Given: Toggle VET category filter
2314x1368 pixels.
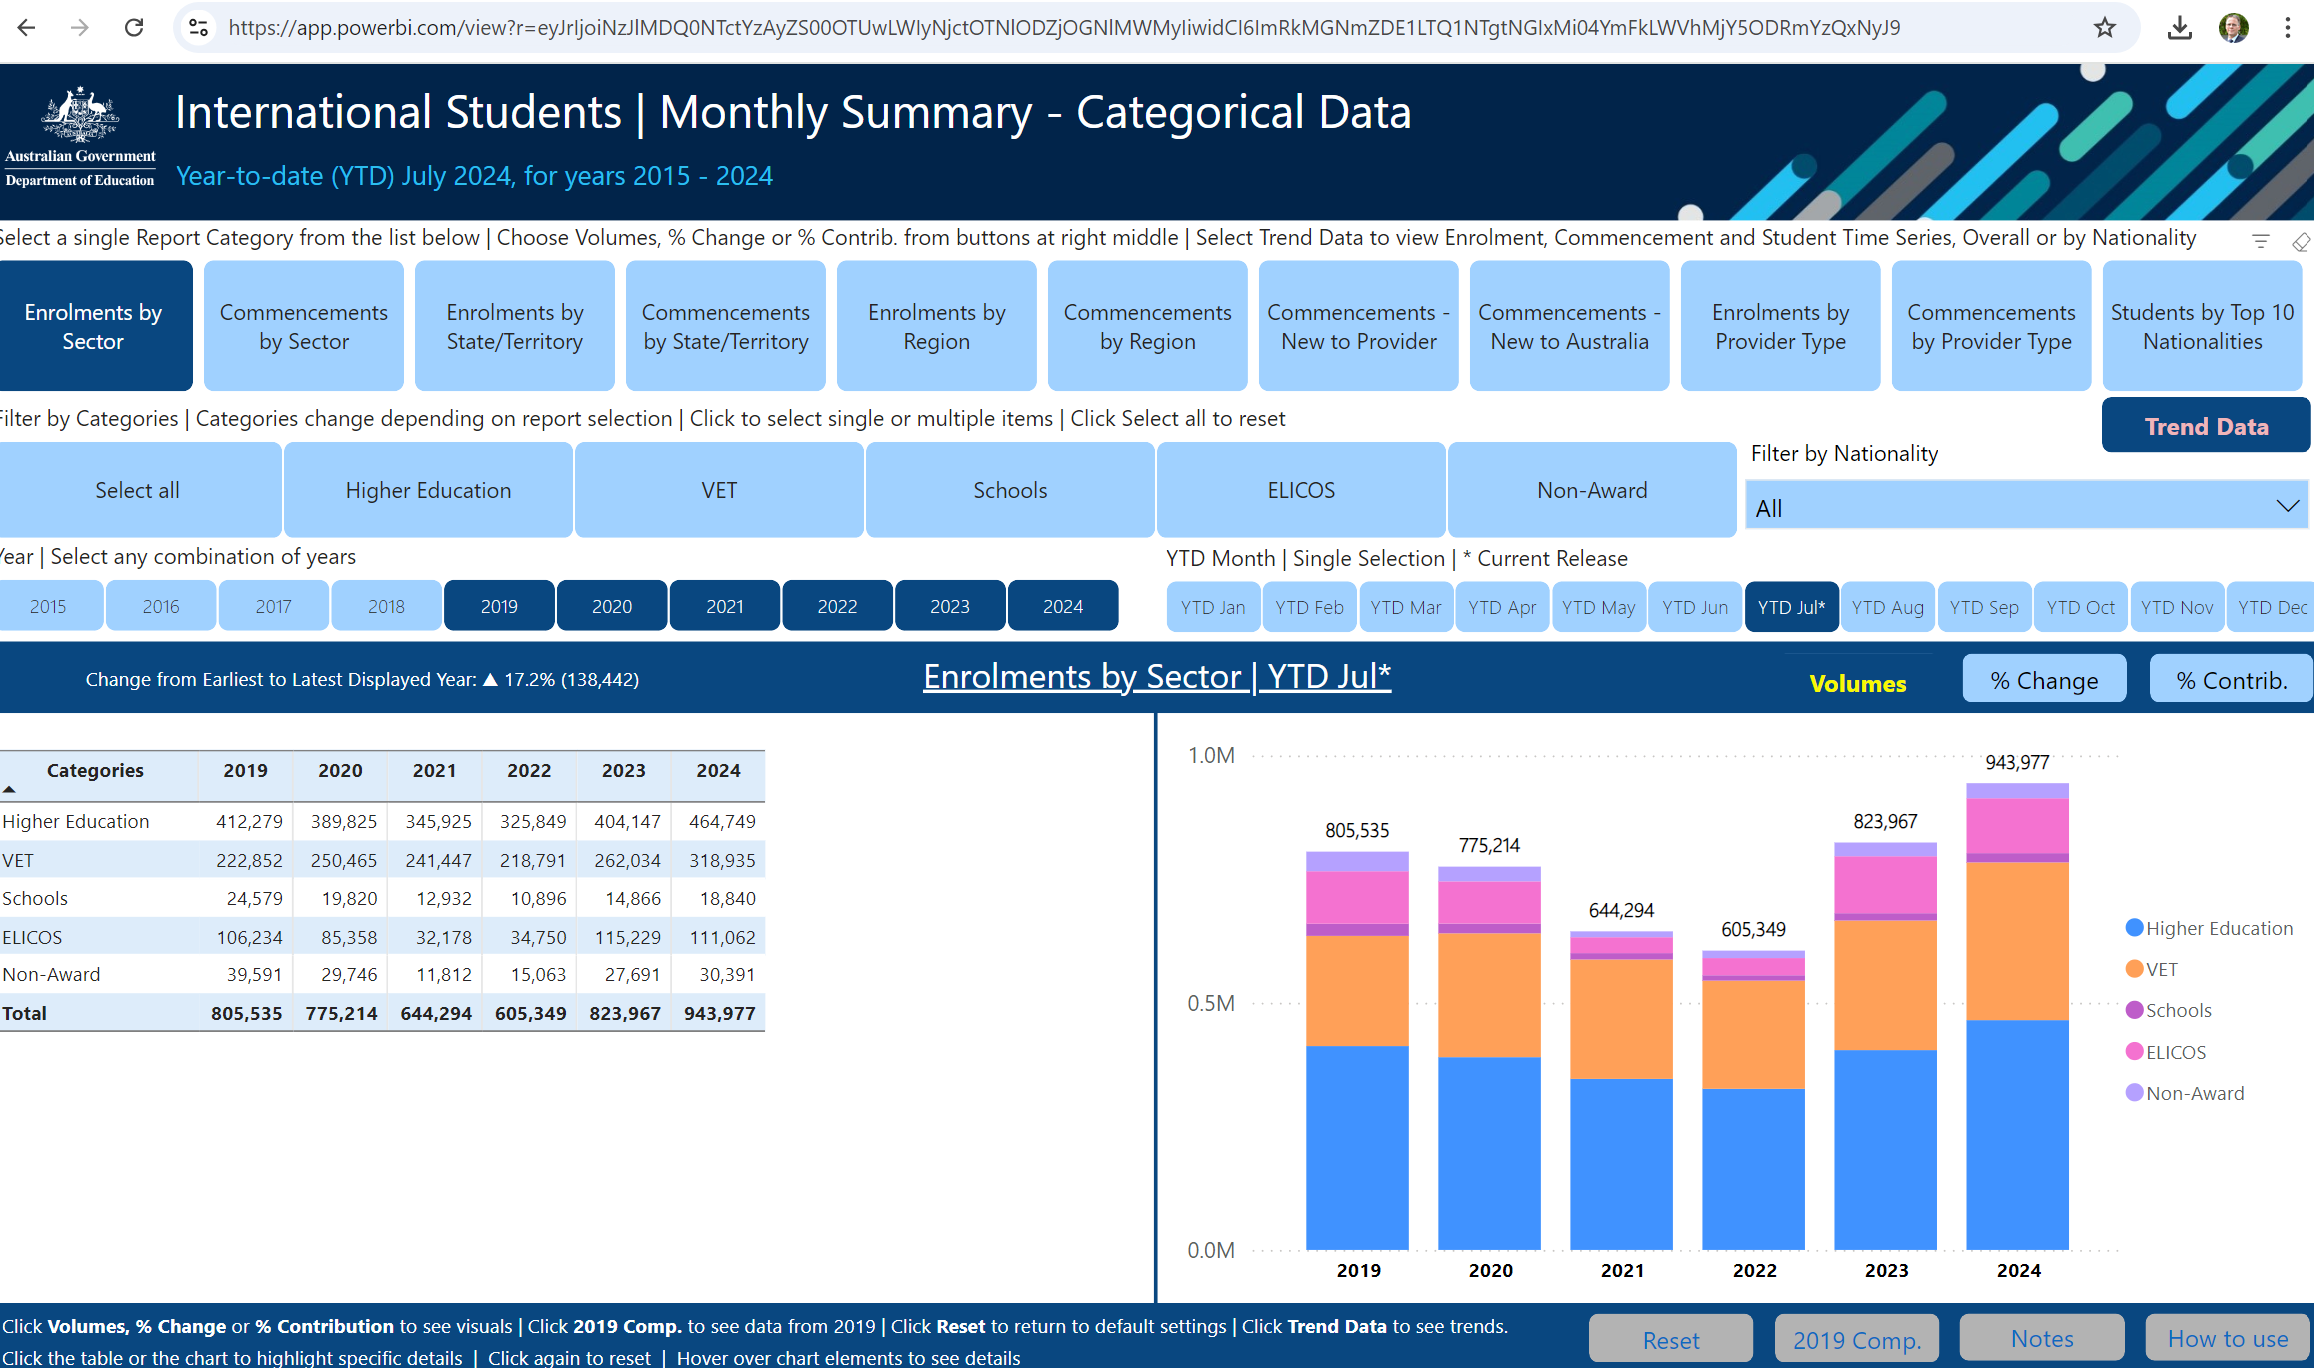Looking at the screenshot, I should (x=719, y=490).
